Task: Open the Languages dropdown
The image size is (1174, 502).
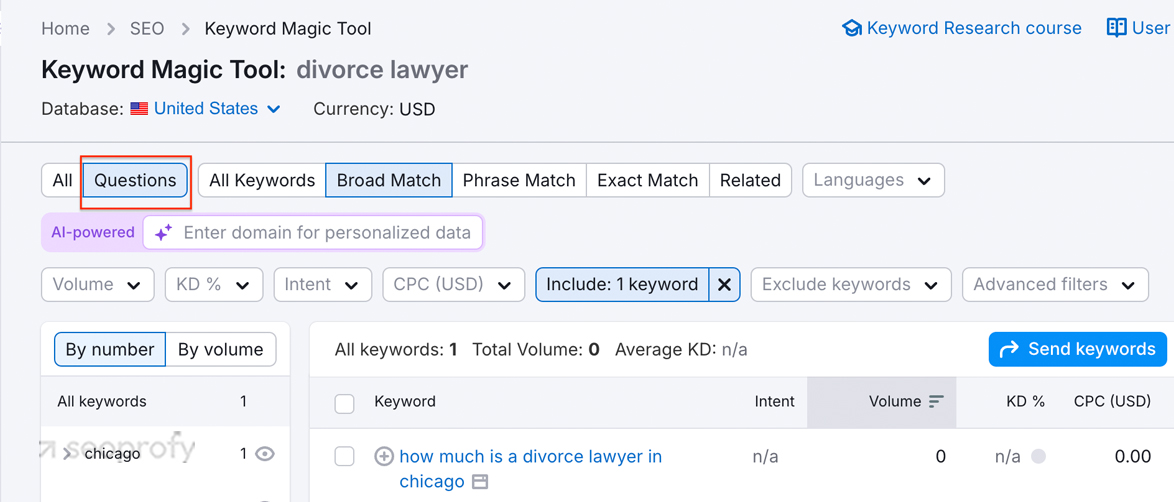Action: (x=873, y=181)
